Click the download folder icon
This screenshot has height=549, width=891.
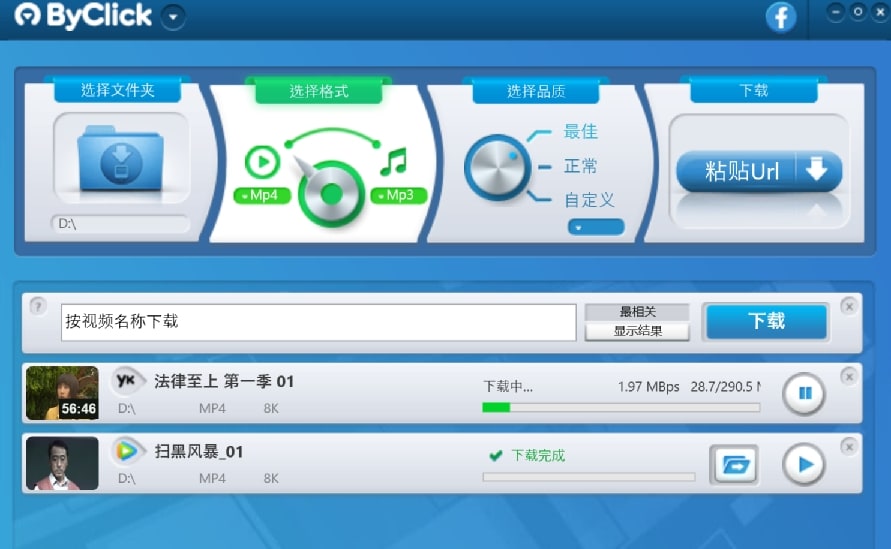coord(121,159)
